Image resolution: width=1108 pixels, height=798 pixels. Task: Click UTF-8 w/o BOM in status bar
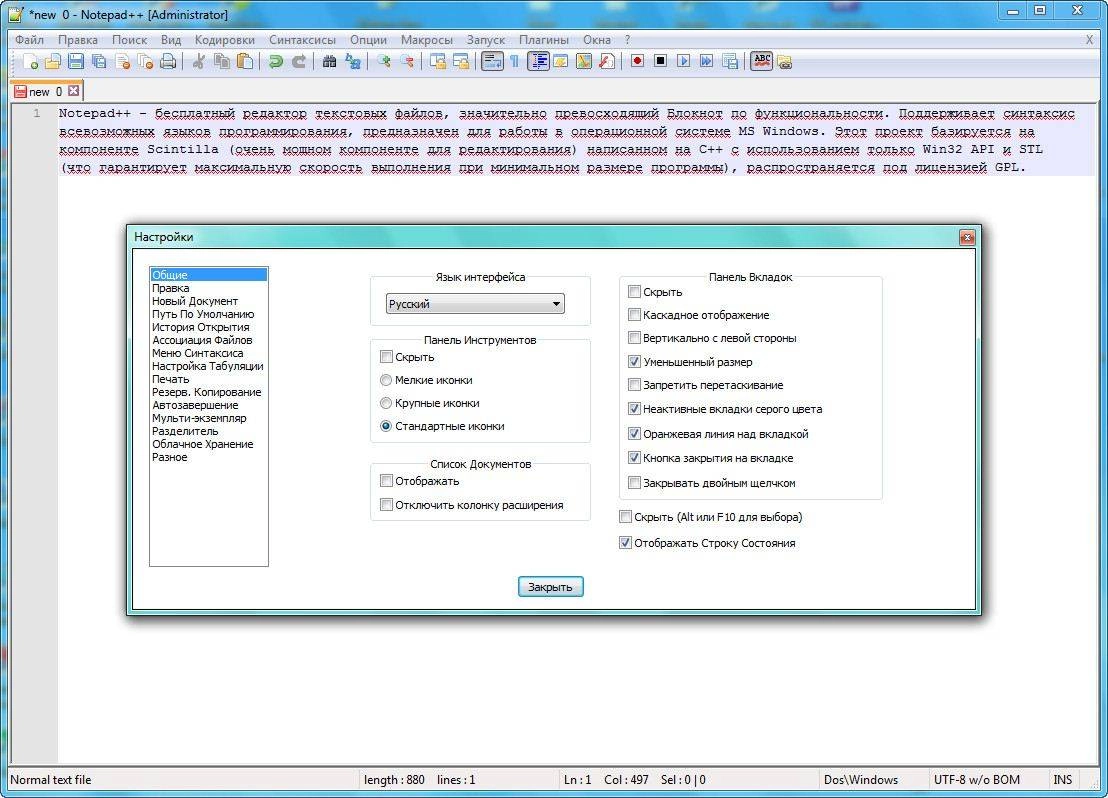click(977, 780)
